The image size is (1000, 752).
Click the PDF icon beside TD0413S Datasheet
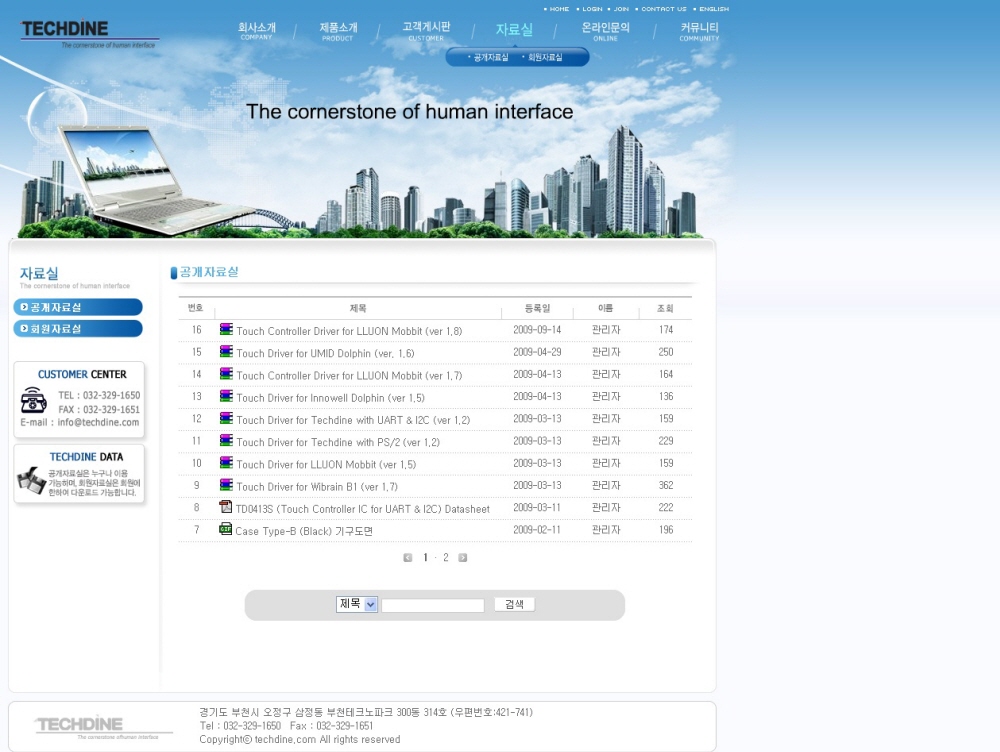[226, 507]
